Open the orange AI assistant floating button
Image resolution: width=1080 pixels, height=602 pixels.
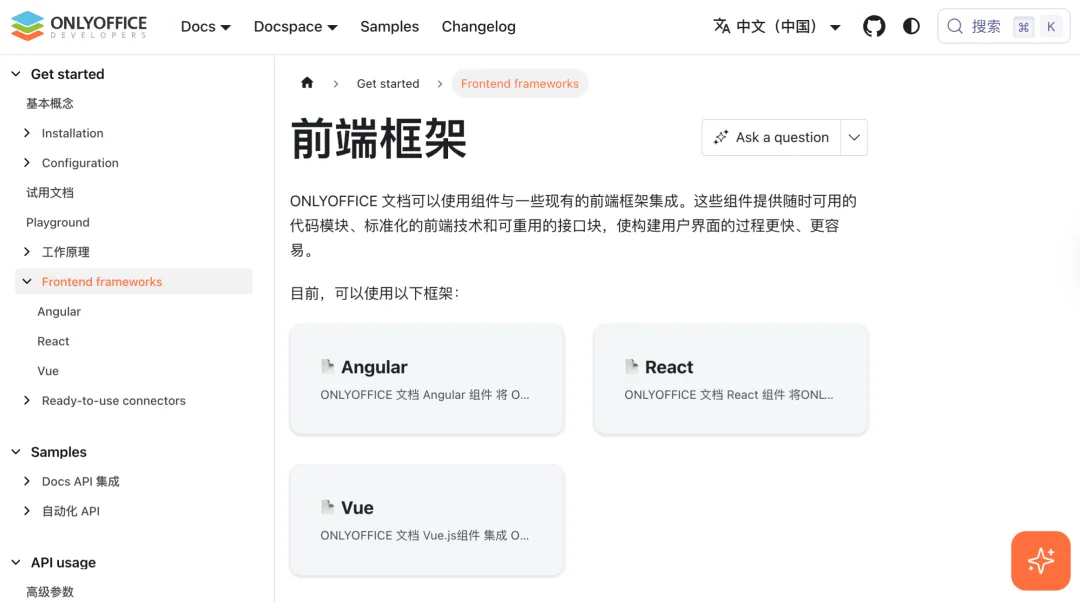[1040, 561]
